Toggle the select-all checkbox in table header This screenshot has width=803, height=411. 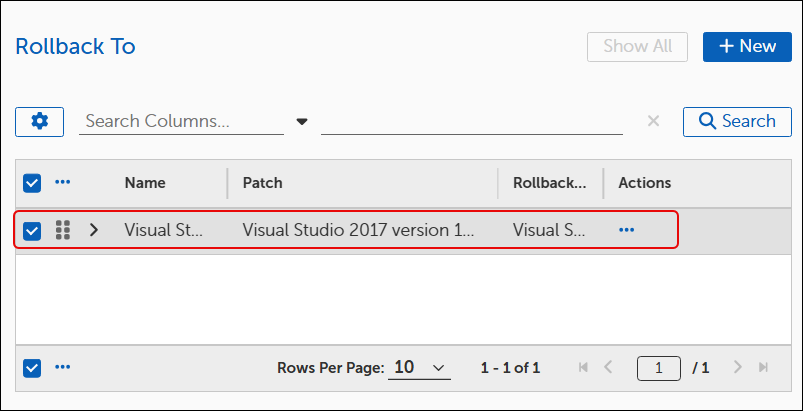pyautogui.click(x=32, y=183)
